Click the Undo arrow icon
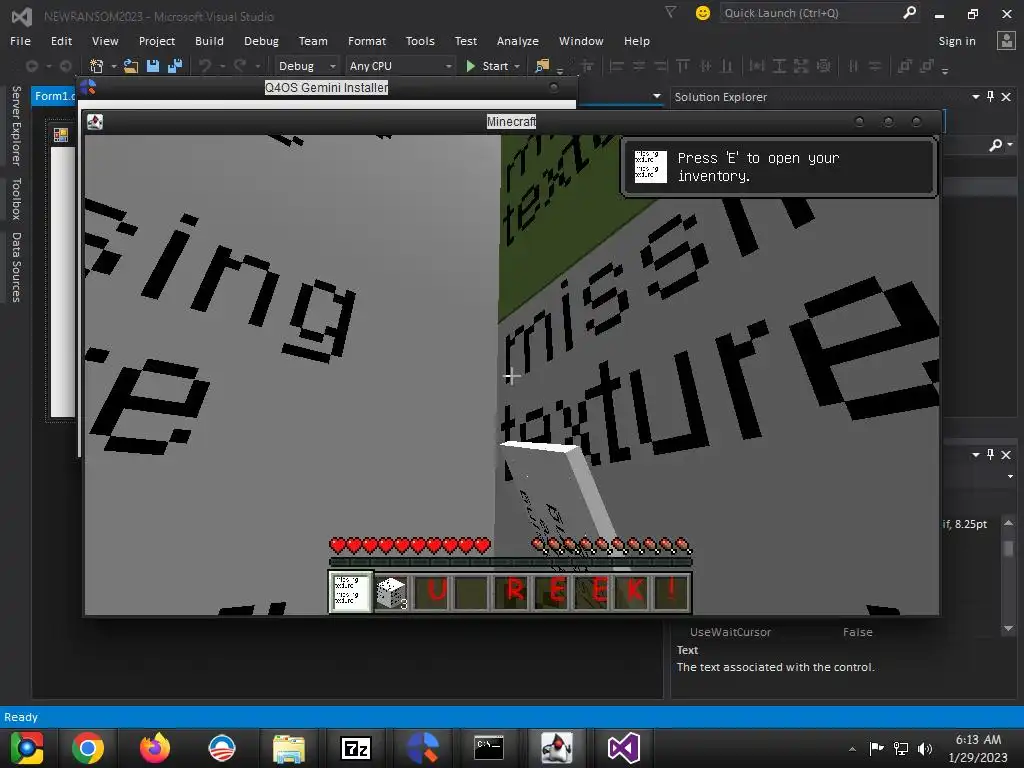1024x768 pixels. (x=205, y=66)
